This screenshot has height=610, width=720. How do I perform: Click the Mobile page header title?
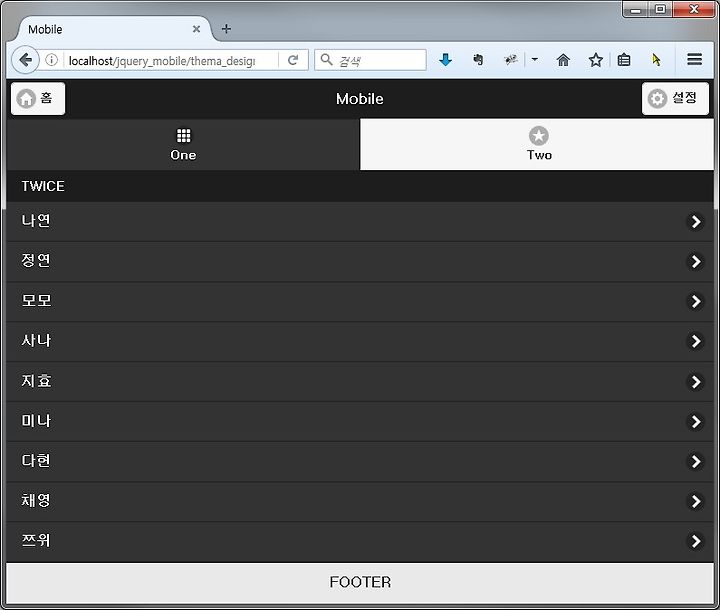[x=360, y=99]
